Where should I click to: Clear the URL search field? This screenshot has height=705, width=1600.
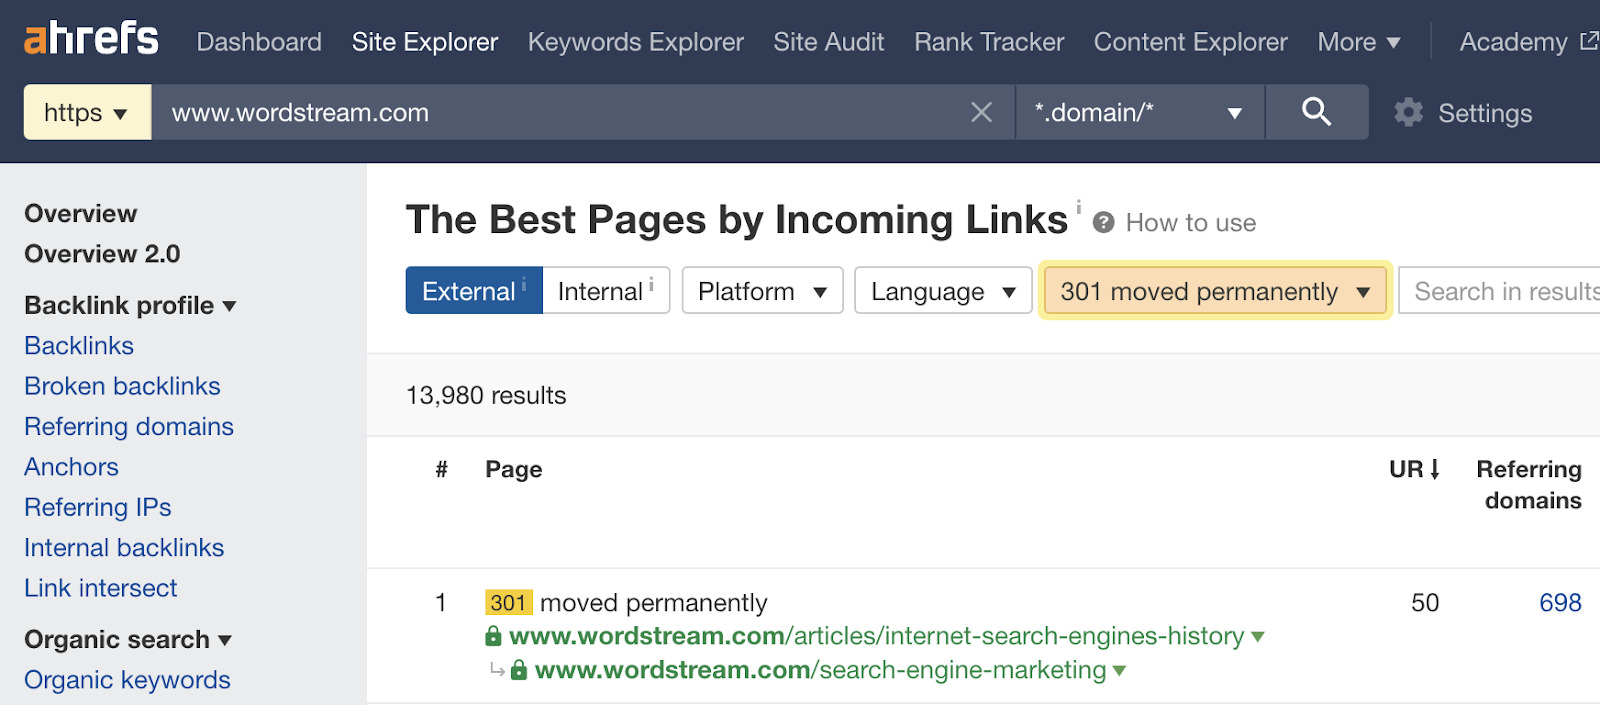coord(981,113)
